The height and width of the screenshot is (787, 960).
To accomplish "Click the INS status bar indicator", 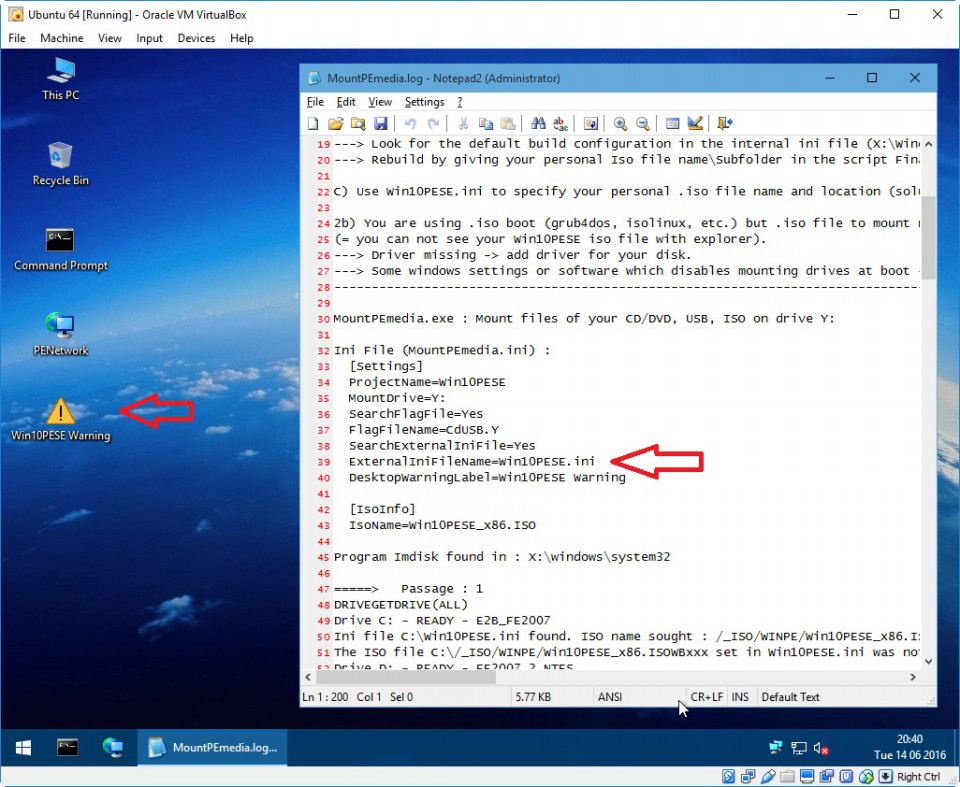I will tap(740, 697).
